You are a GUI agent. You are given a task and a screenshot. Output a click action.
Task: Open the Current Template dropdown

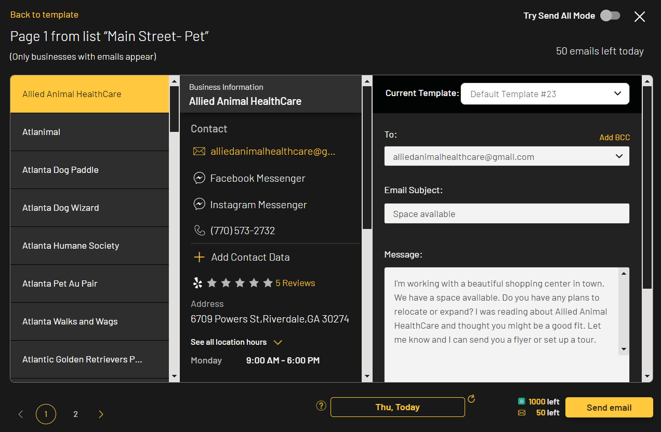click(545, 94)
